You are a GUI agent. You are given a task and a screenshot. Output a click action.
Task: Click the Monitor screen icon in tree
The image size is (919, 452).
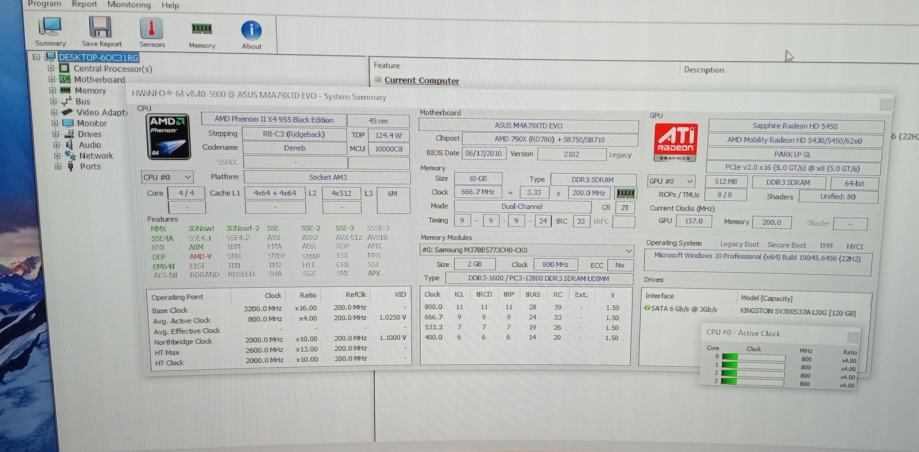pyautogui.click(x=68, y=123)
